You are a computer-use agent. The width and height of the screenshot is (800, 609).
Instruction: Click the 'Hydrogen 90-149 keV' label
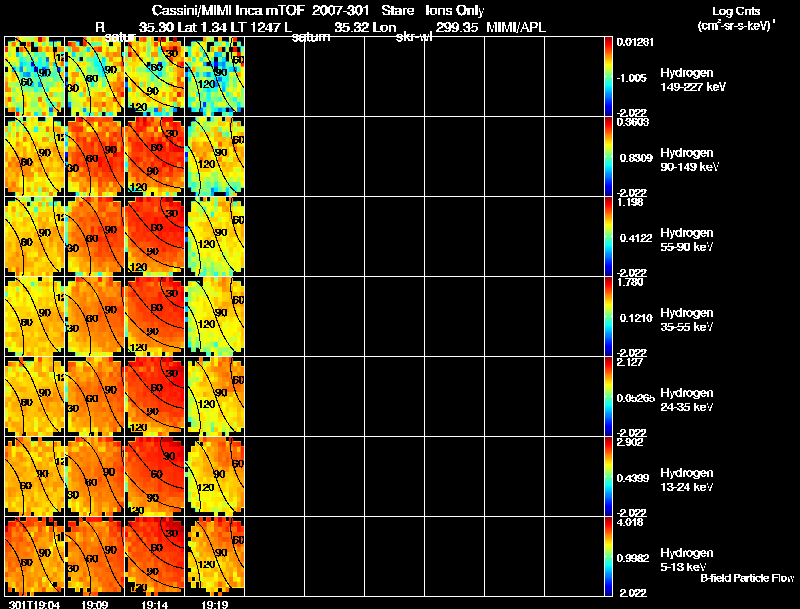[x=689, y=160]
